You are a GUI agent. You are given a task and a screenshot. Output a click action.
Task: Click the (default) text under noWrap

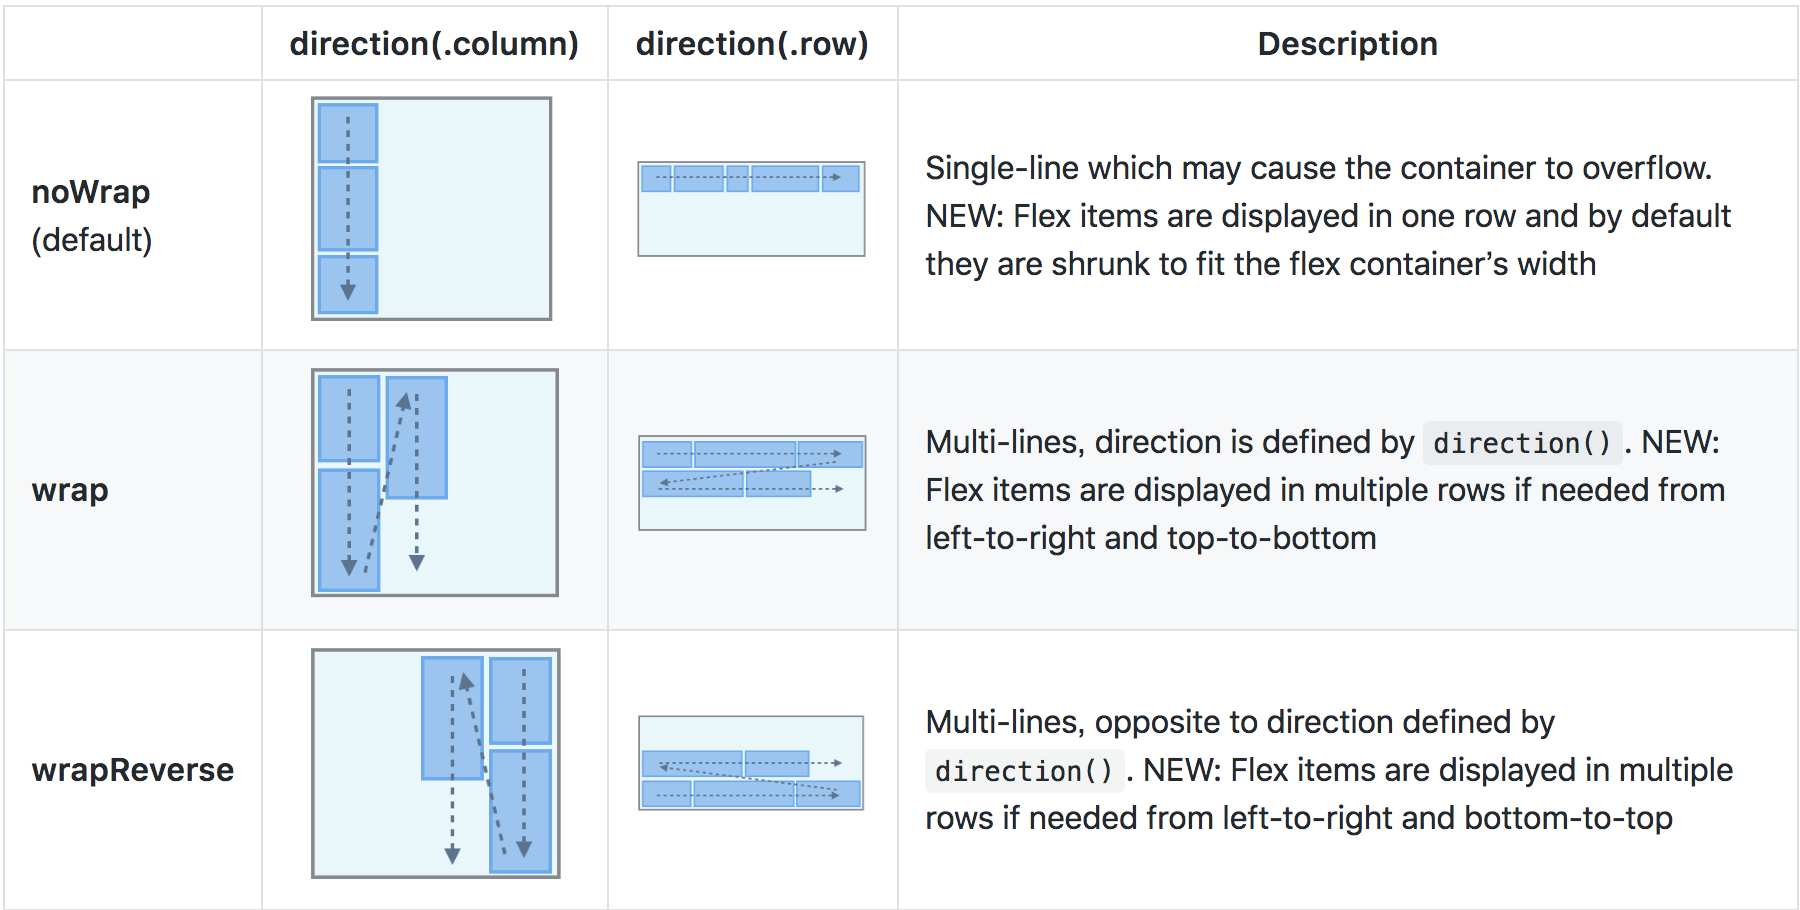click(92, 240)
